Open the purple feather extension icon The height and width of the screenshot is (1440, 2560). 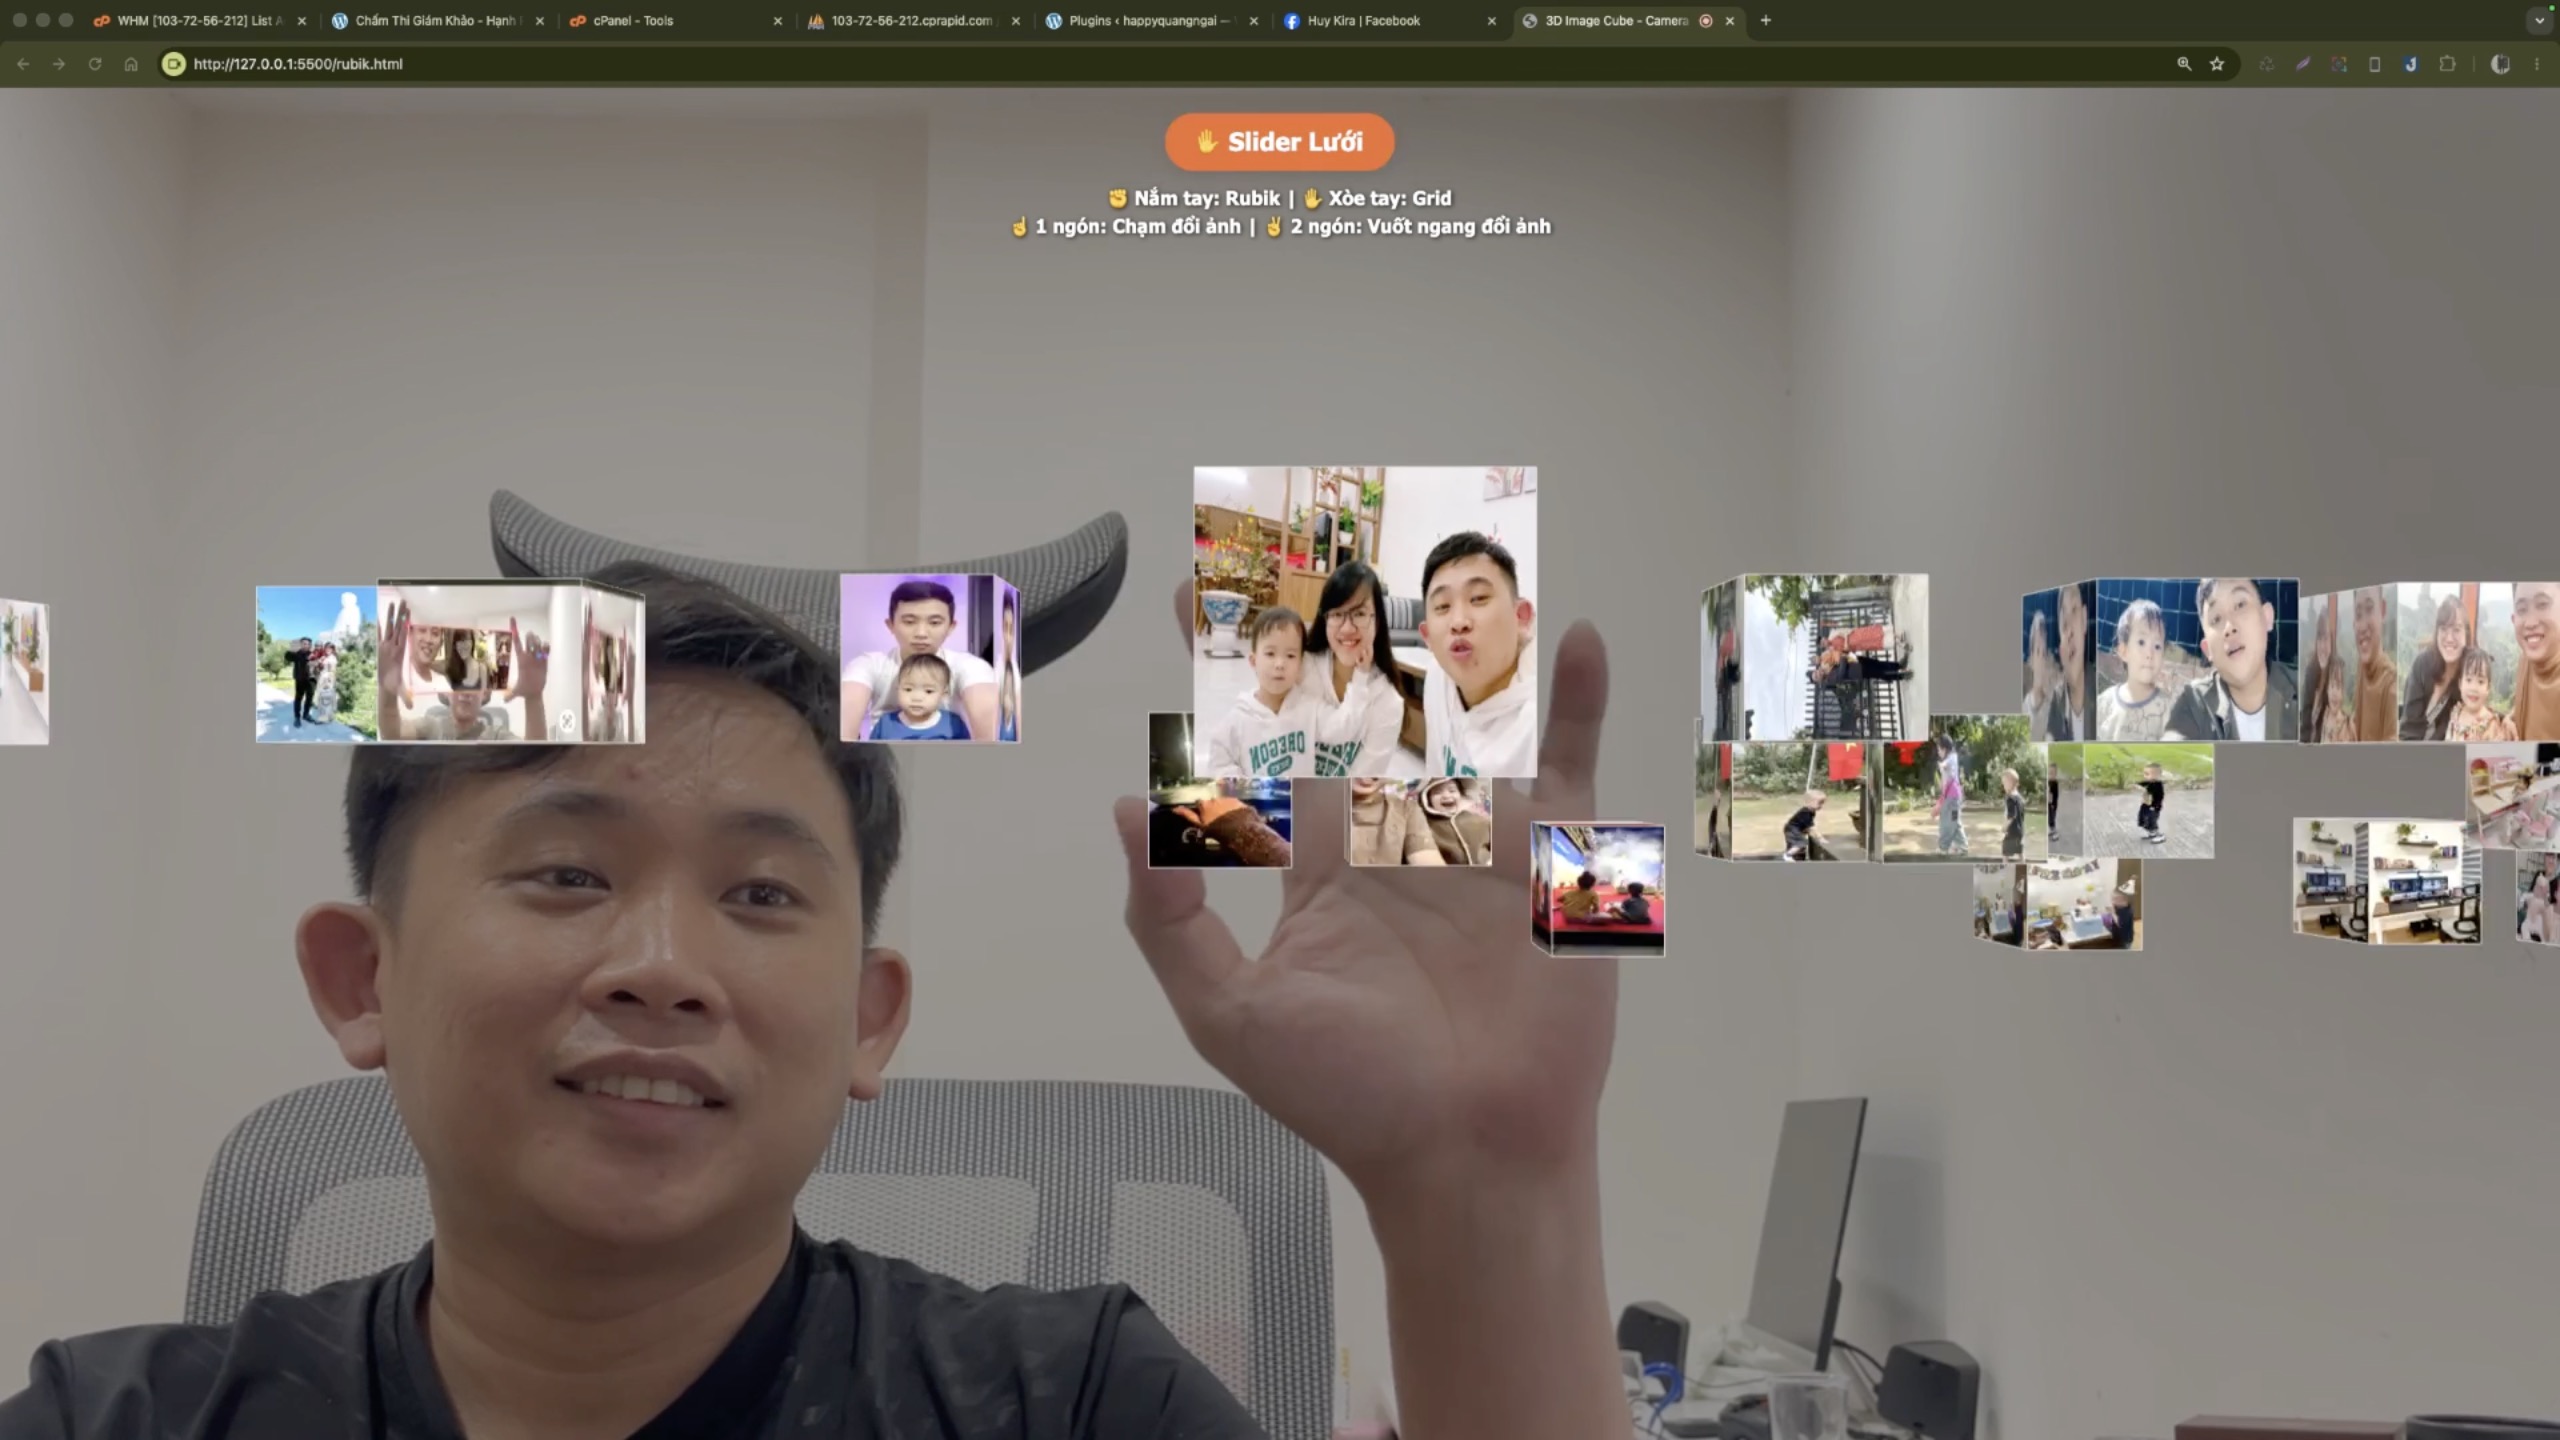(x=2303, y=64)
